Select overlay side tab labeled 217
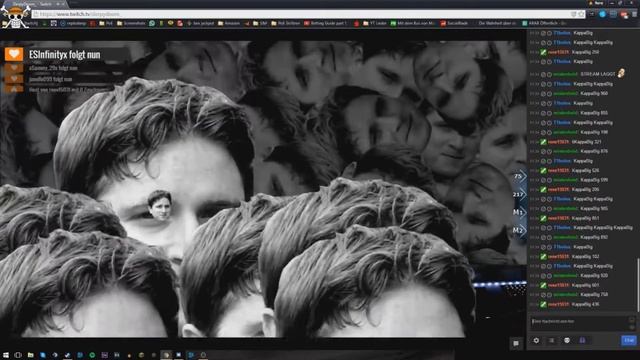The width and height of the screenshot is (640, 360). point(519,194)
